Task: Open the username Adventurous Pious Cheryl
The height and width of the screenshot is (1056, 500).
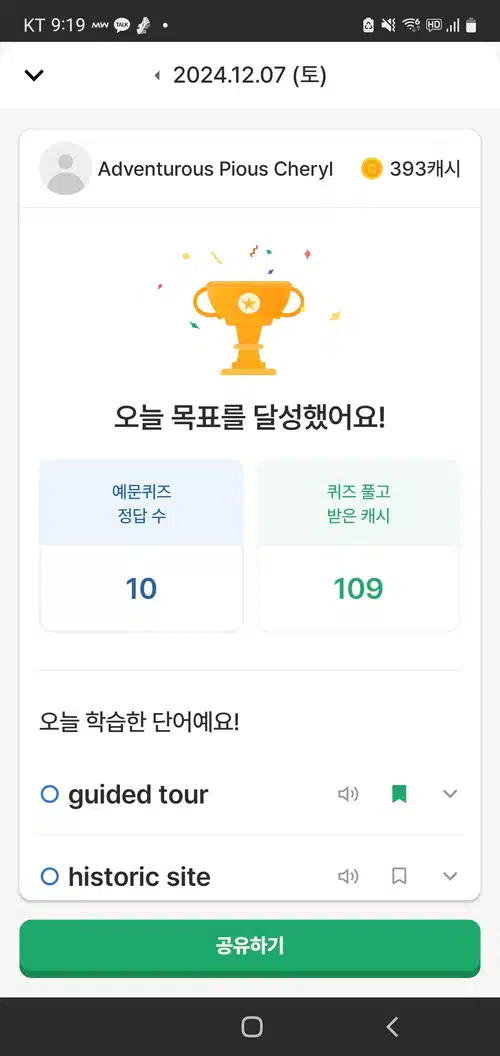Action: point(216,169)
